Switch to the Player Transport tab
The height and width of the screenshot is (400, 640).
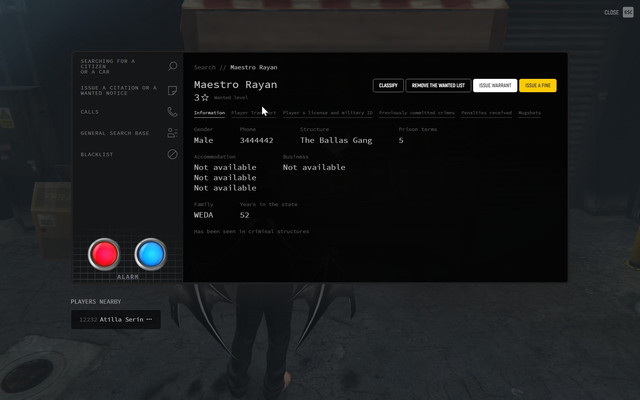[253, 113]
